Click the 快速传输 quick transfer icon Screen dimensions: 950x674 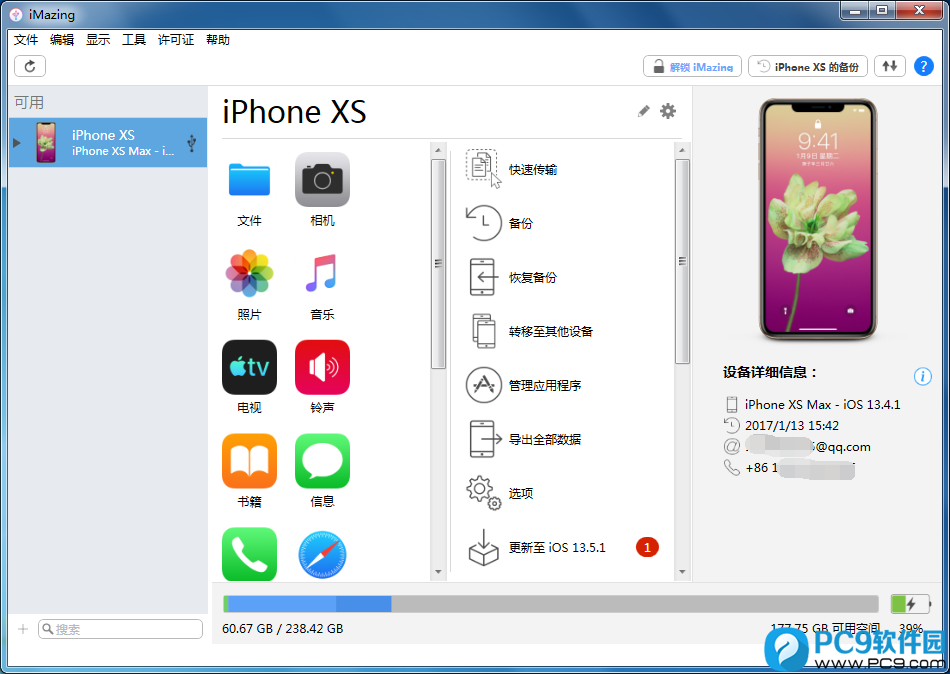tap(483, 168)
